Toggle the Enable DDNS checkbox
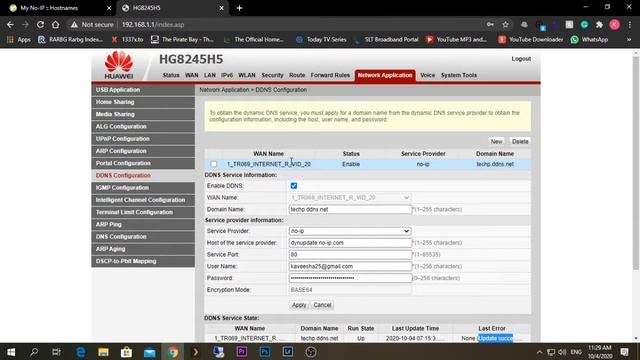This screenshot has height=360, width=640. pyautogui.click(x=294, y=186)
